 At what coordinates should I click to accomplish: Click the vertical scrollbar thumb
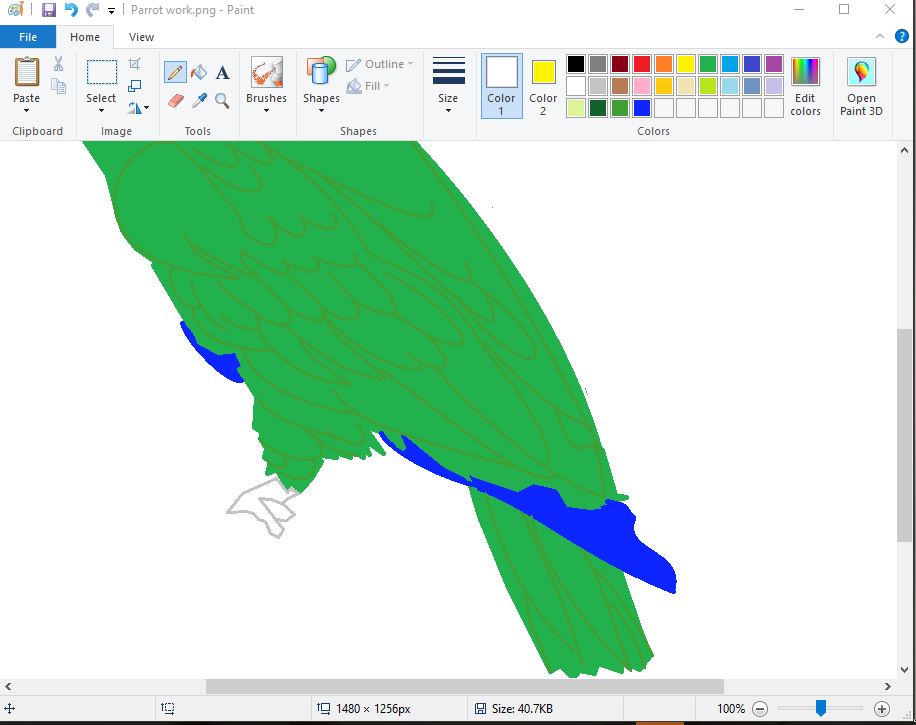(x=904, y=435)
